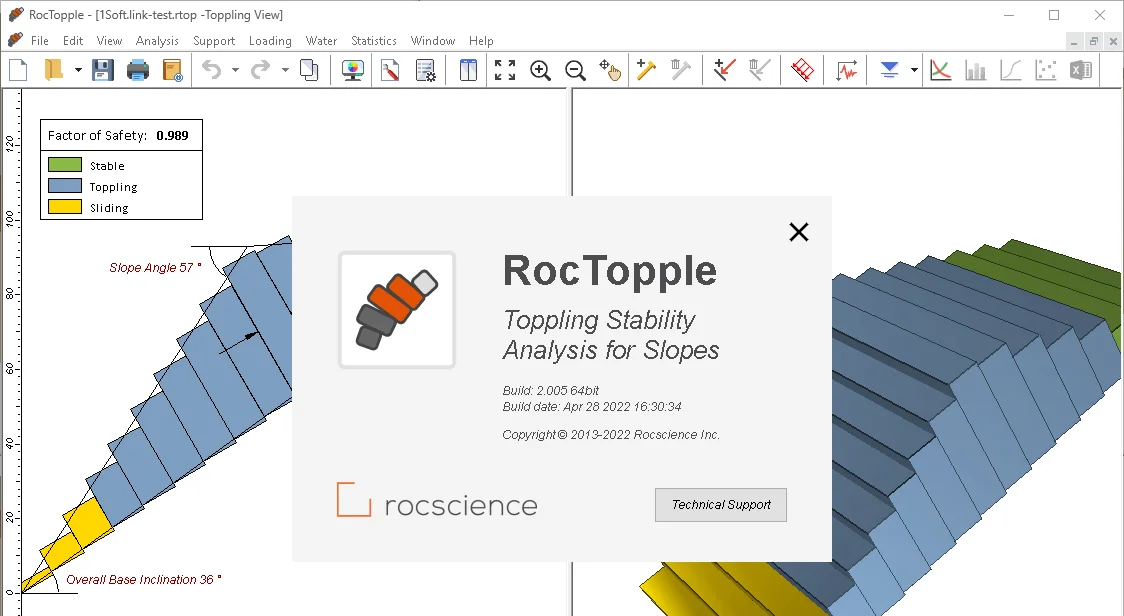This screenshot has height=616, width=1124.
Task: Open project settings wrench icon
Action: [390, 70]
